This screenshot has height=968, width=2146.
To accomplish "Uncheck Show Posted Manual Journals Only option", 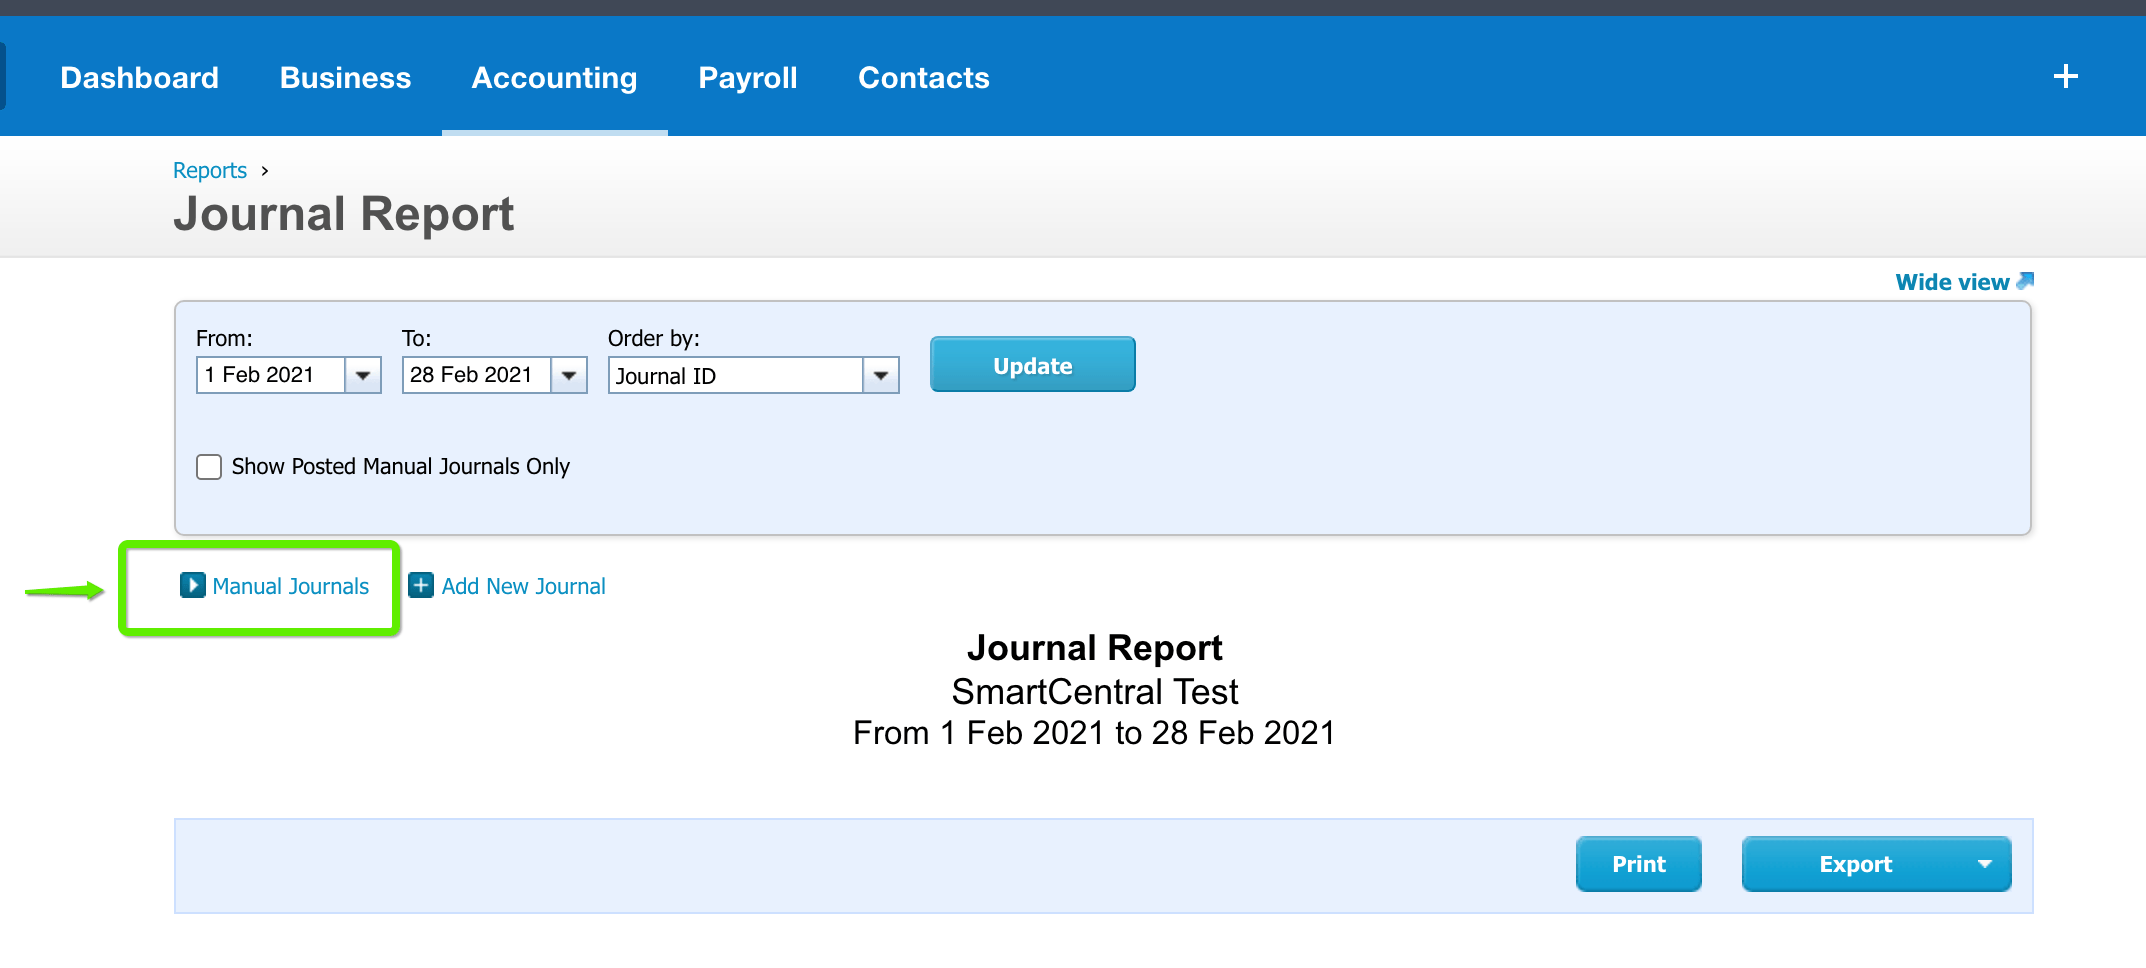I will point(208,466).
